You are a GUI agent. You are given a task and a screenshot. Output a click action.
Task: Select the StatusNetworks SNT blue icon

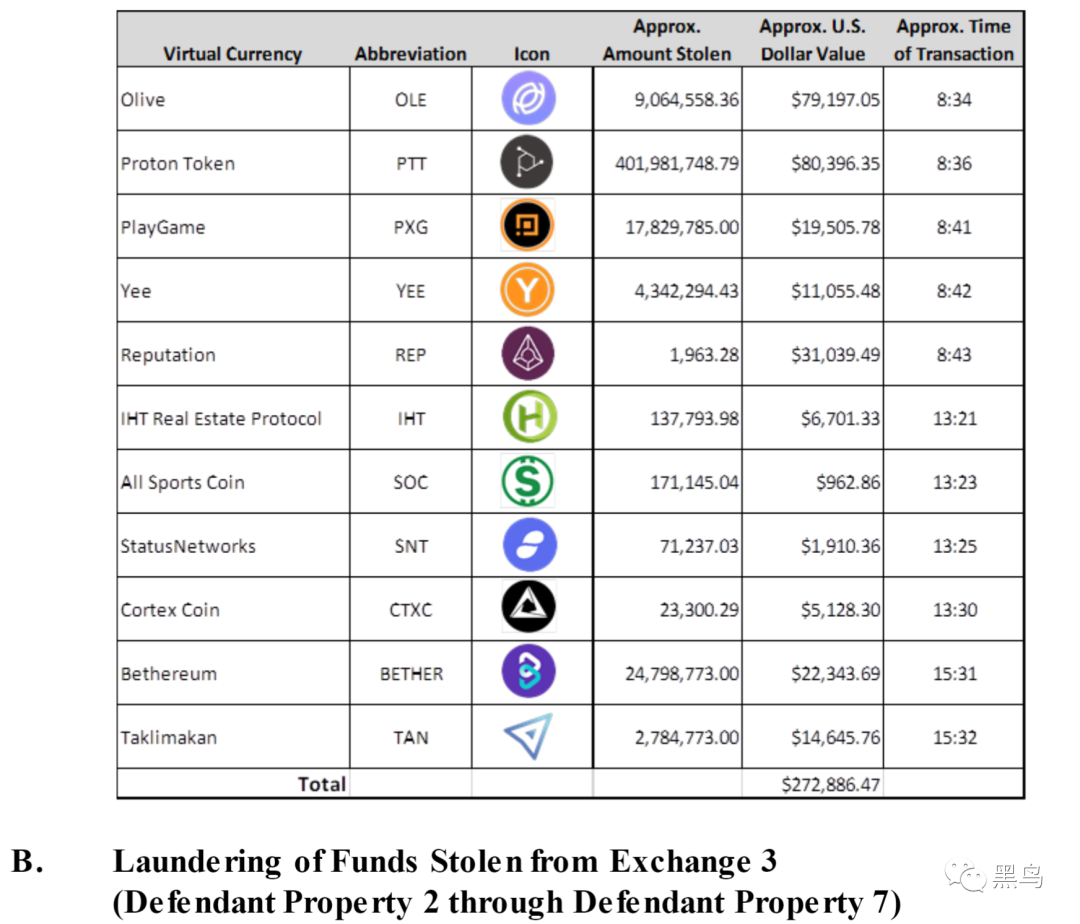530,545
